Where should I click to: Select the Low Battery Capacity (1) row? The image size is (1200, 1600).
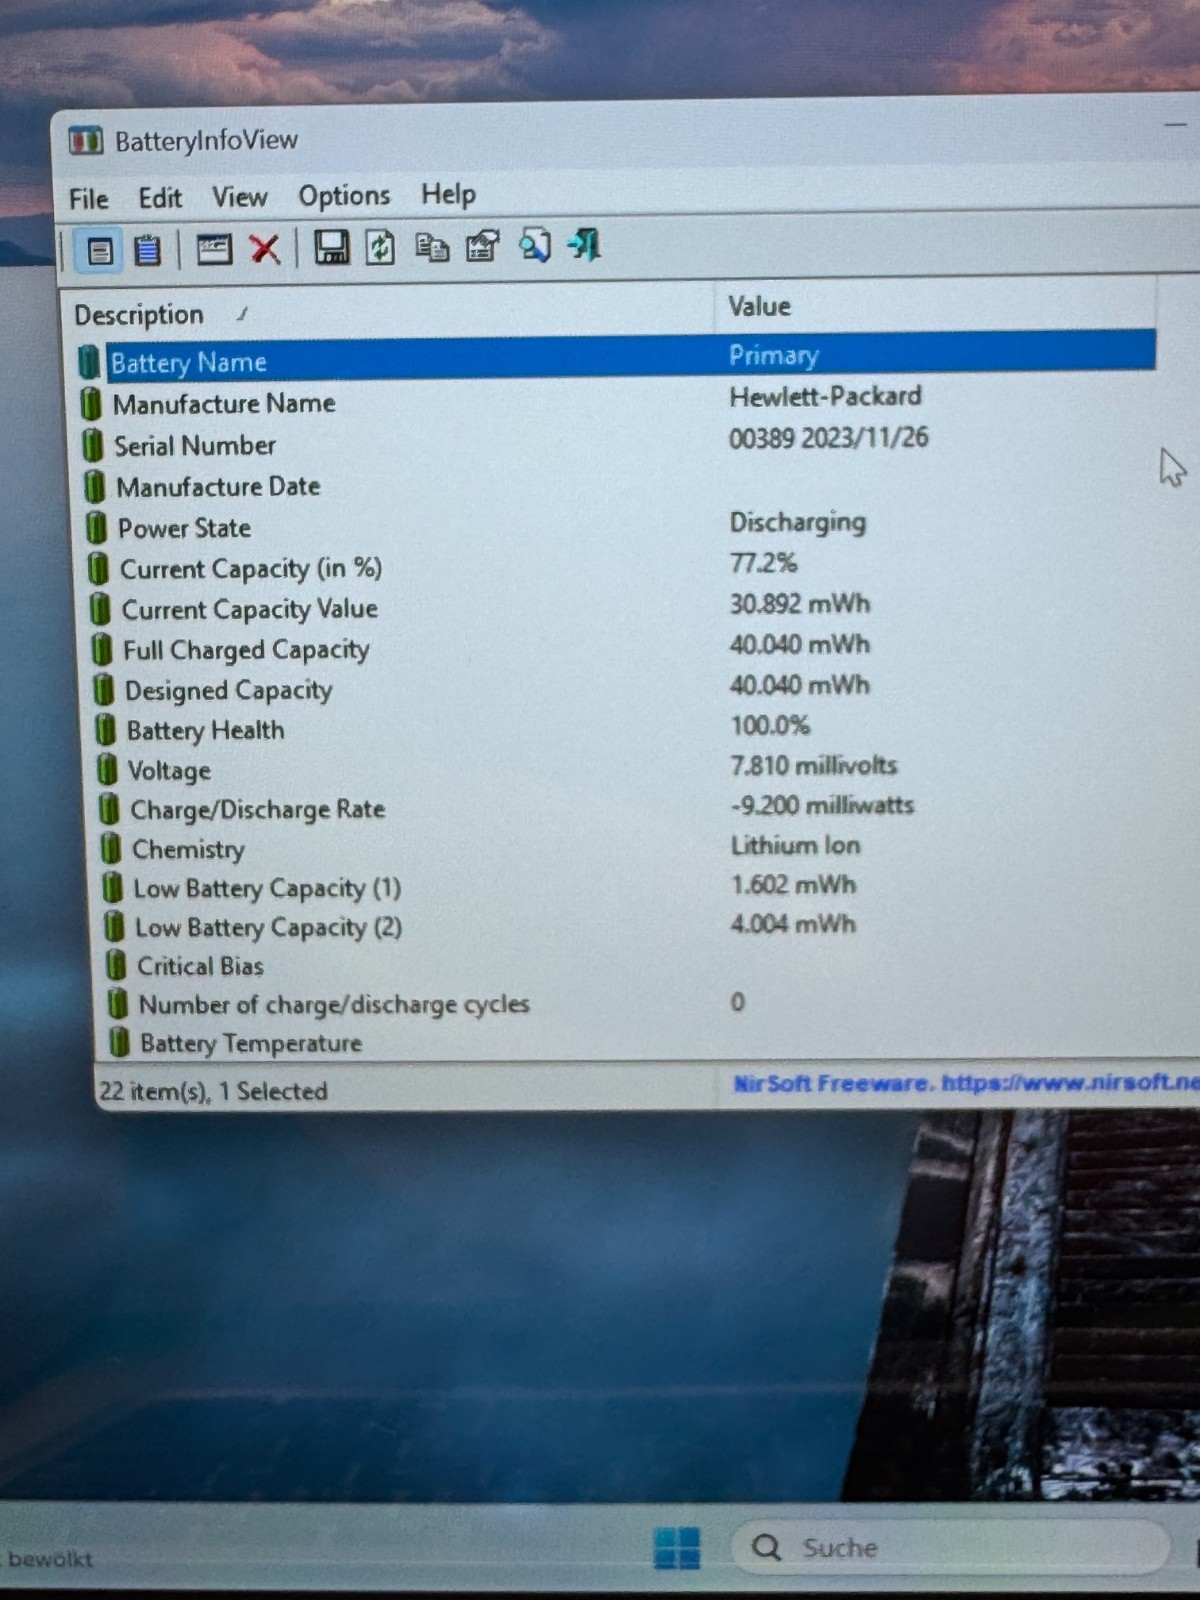(628, 887)
